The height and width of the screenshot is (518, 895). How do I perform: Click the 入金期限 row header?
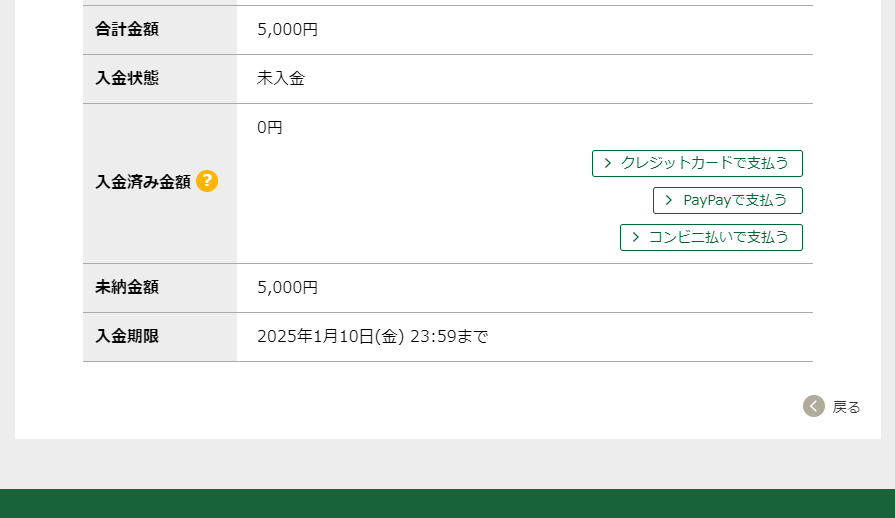point(127,336)
